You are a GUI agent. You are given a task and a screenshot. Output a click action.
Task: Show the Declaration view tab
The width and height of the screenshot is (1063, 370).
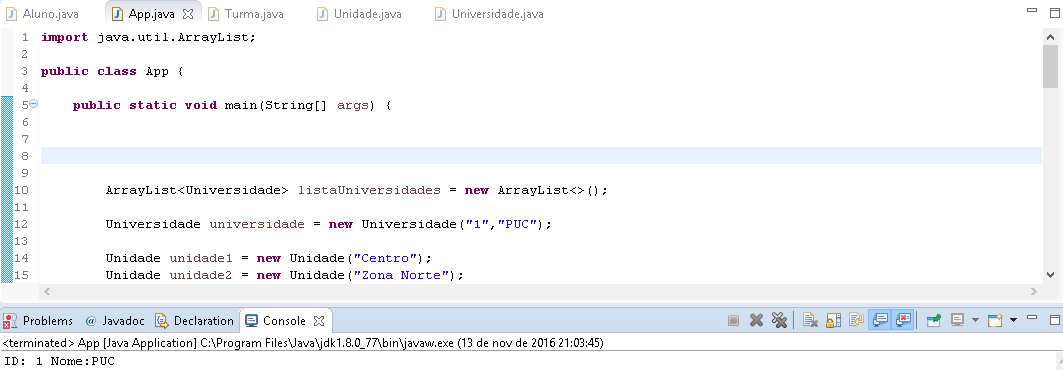click(195, 321)
